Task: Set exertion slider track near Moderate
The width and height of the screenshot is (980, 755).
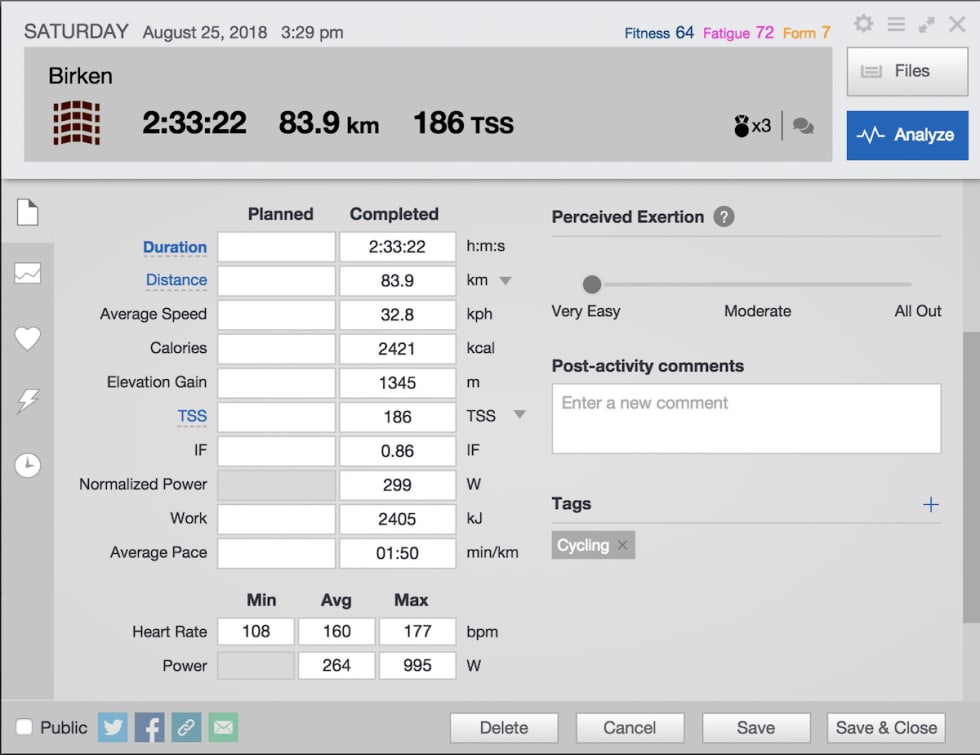Action: (757, 284)
